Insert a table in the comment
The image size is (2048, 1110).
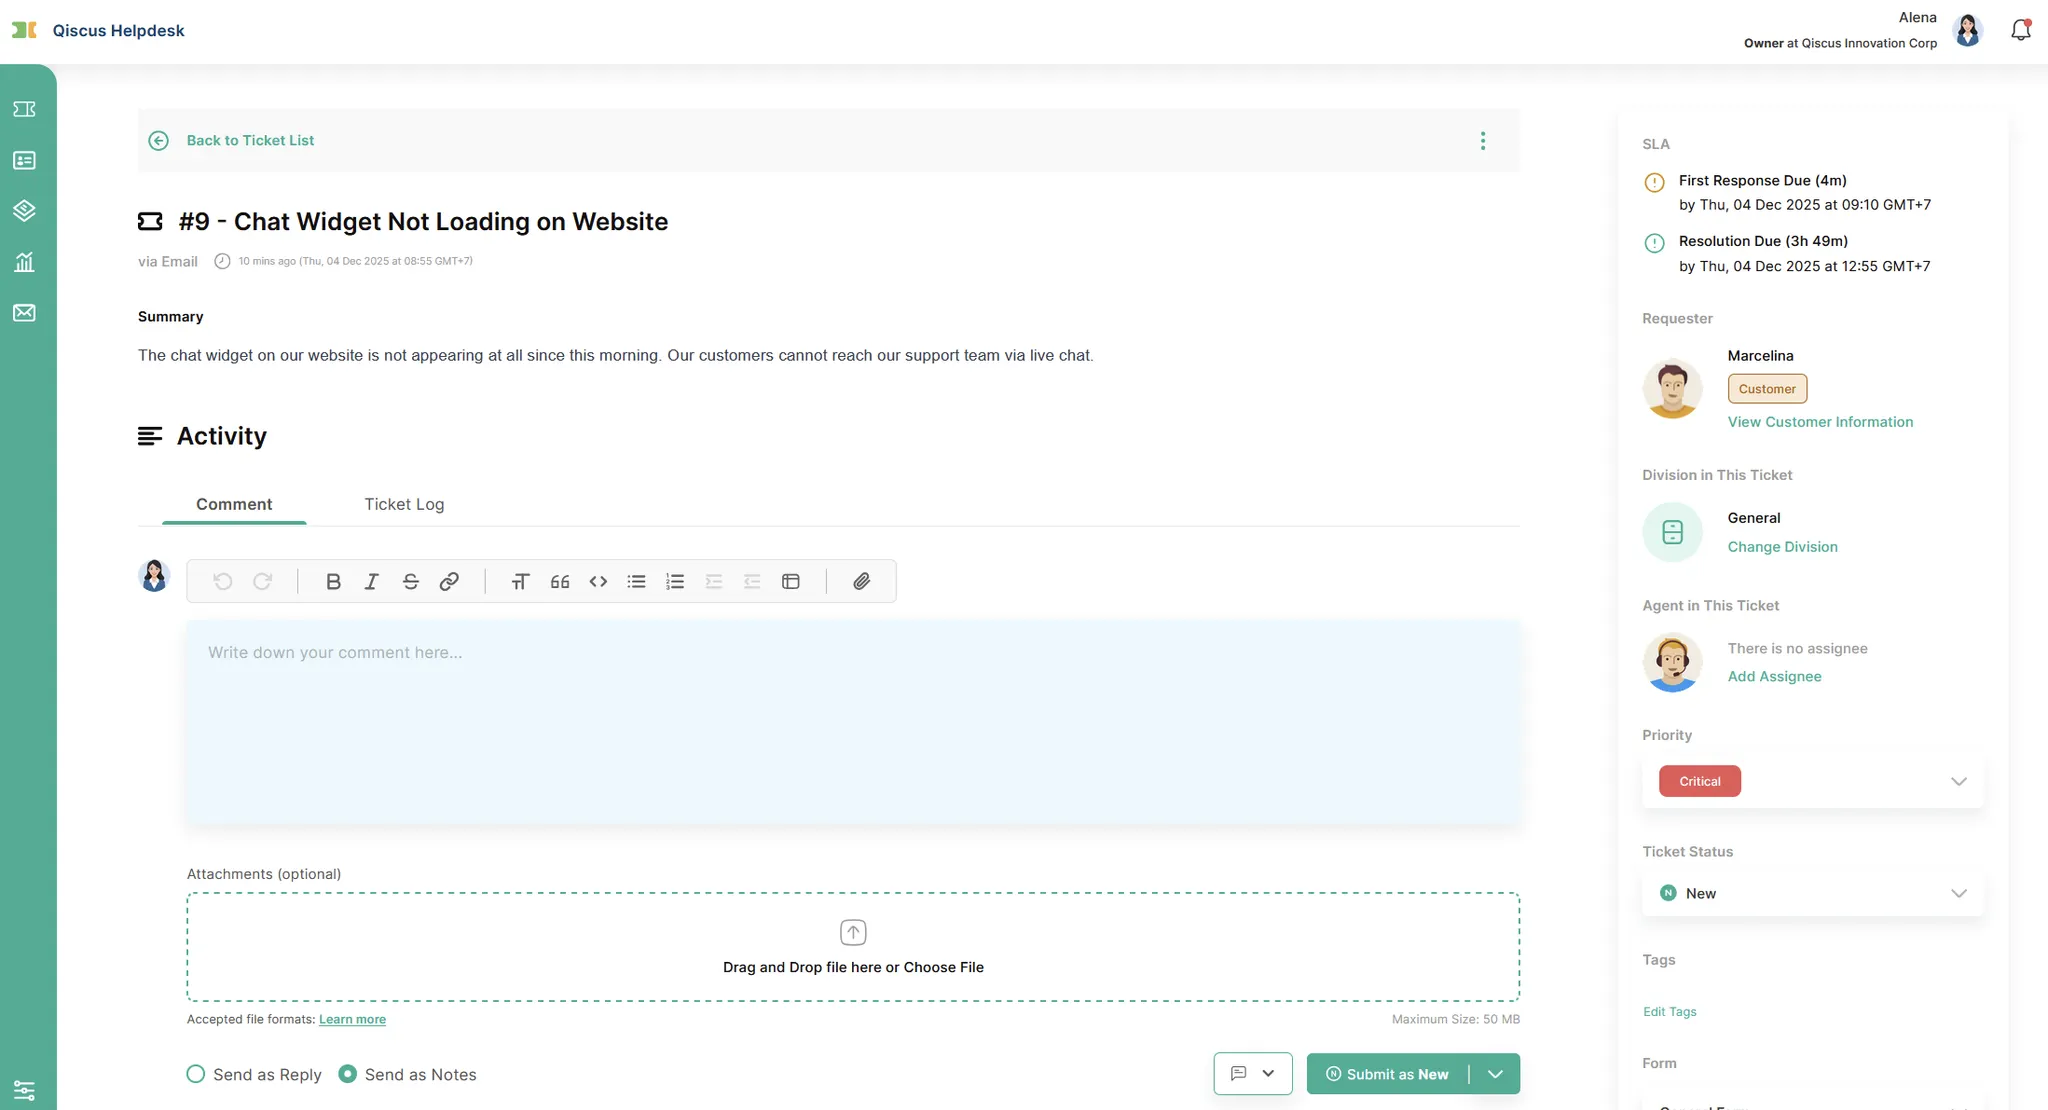pyautogui.click(x=790, y=581)
